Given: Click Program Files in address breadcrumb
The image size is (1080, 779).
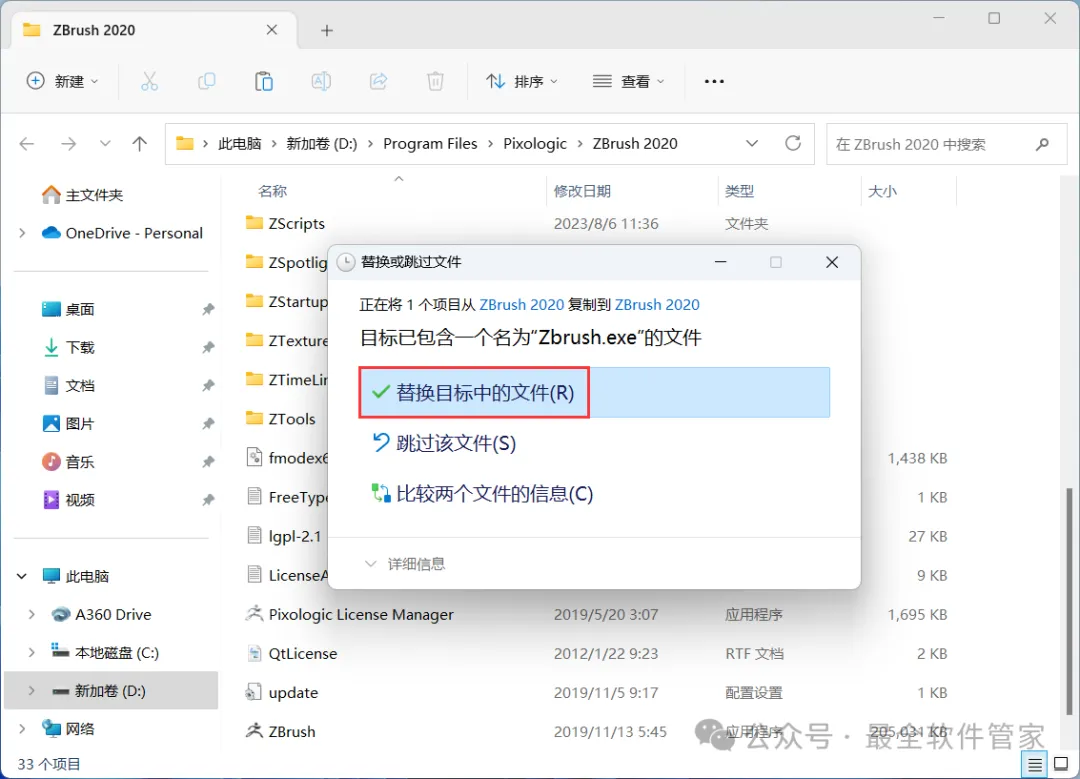Looking at the screenshot, I should (x=430, y=143).
